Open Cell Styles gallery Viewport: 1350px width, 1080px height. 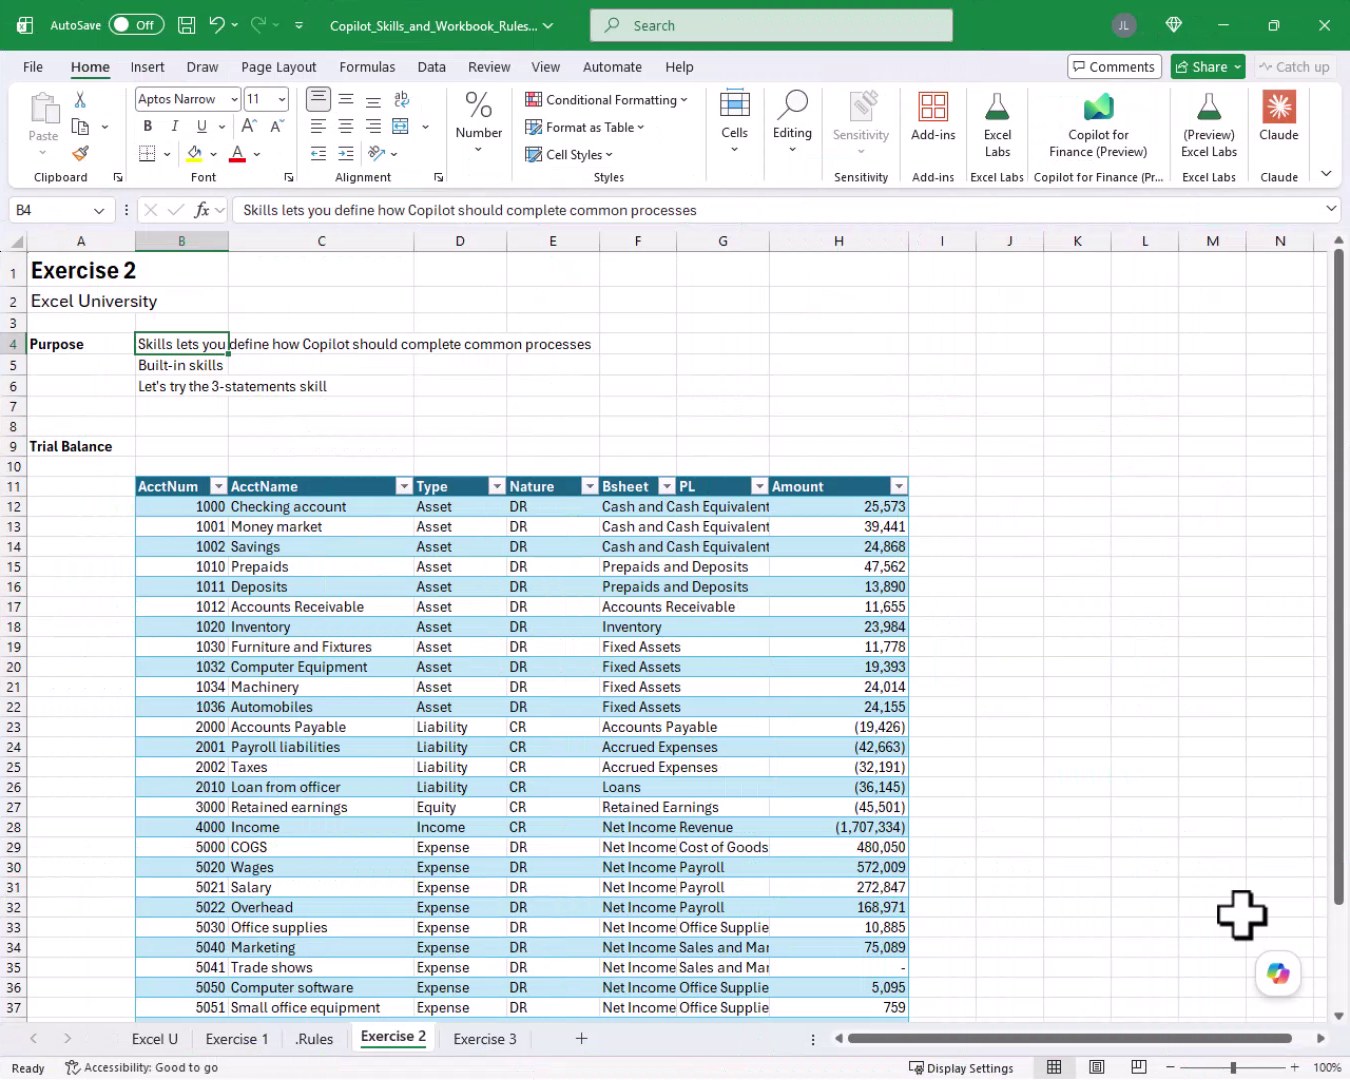[x=569, y=154]
